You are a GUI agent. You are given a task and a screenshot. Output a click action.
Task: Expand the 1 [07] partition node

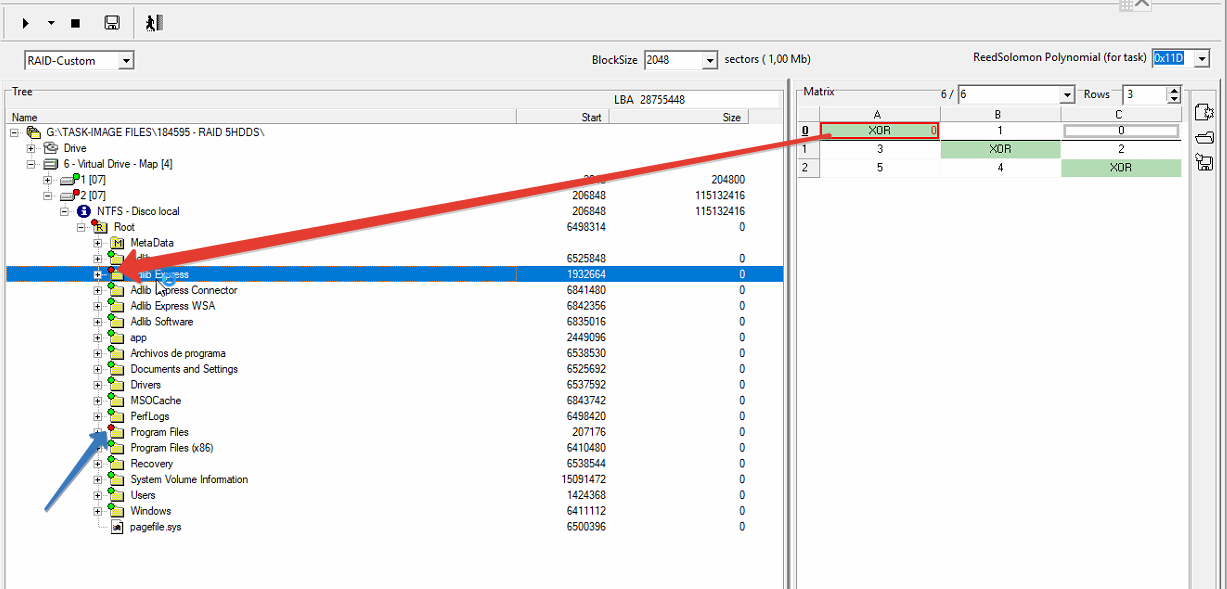pos(48,180)
